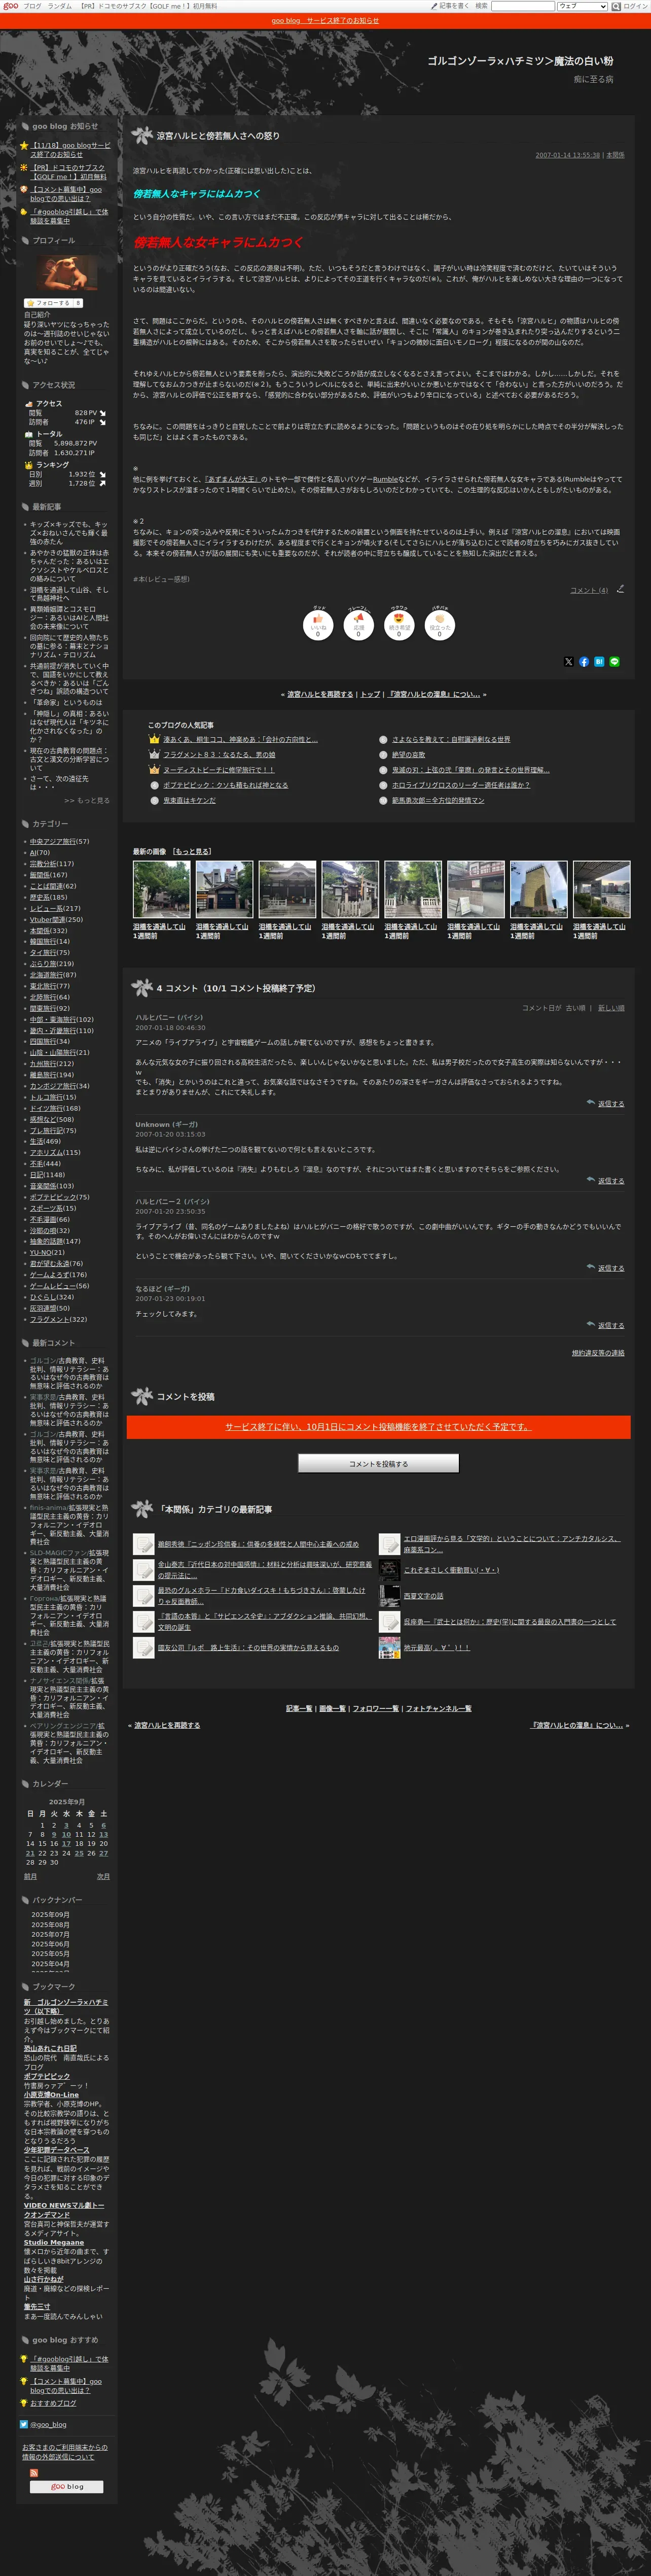Open recent article 西夏文字の話

pos(423,1596)
